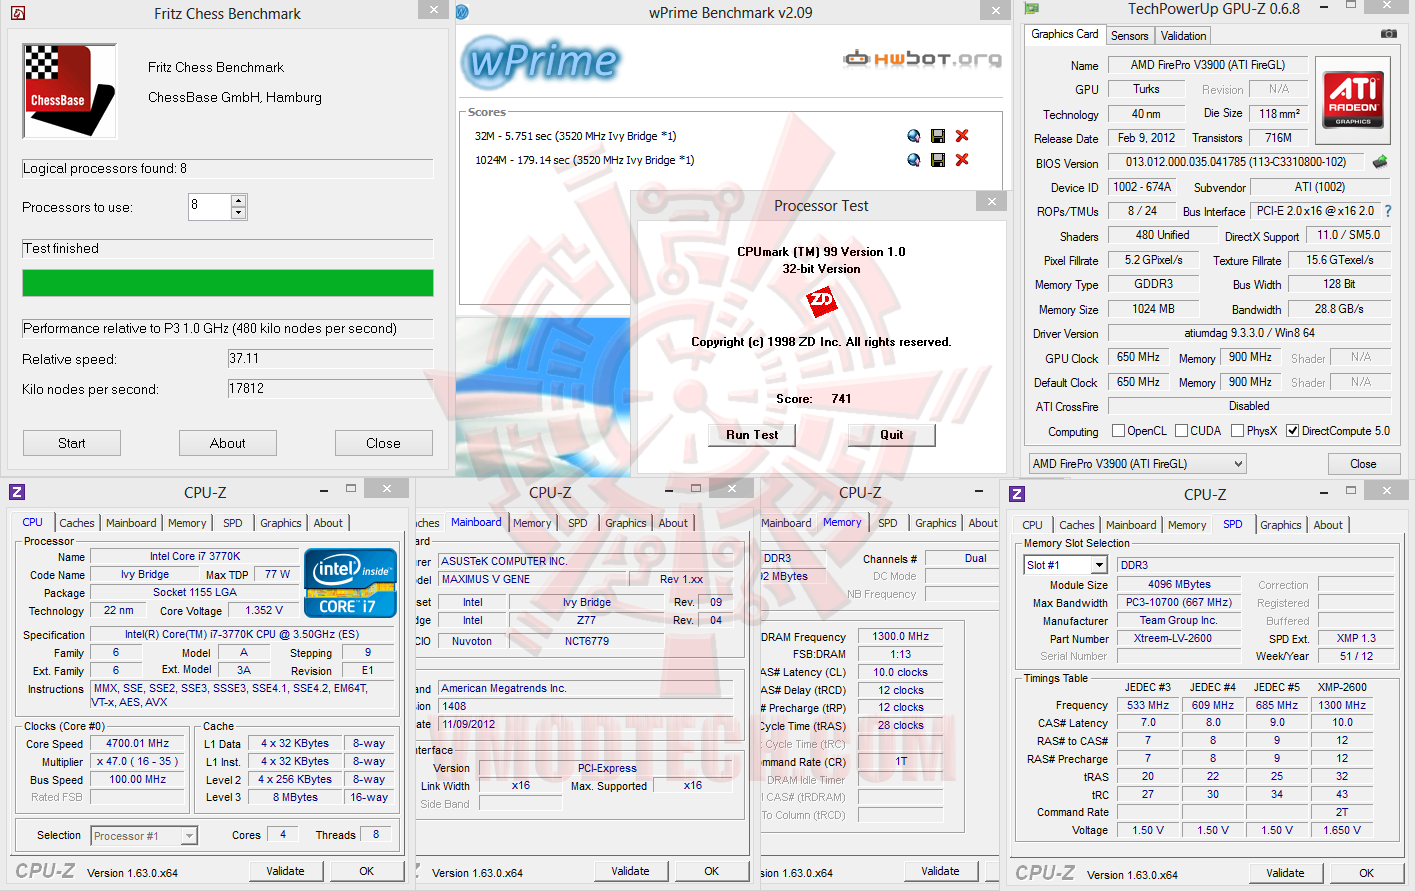This screenshot has height=891, width=1415.
Task: Start the Fritz Chess Benchmark
Action: pos(72,443)
